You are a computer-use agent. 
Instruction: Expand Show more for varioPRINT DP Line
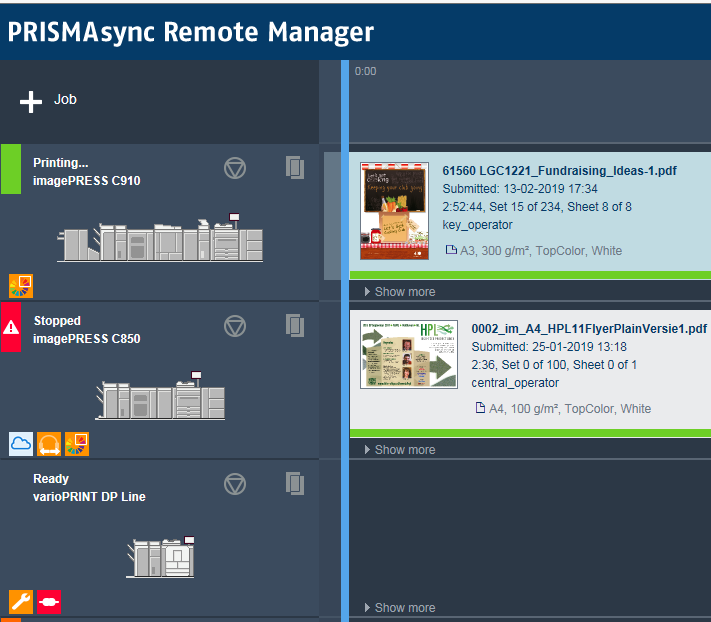(400, 607)
